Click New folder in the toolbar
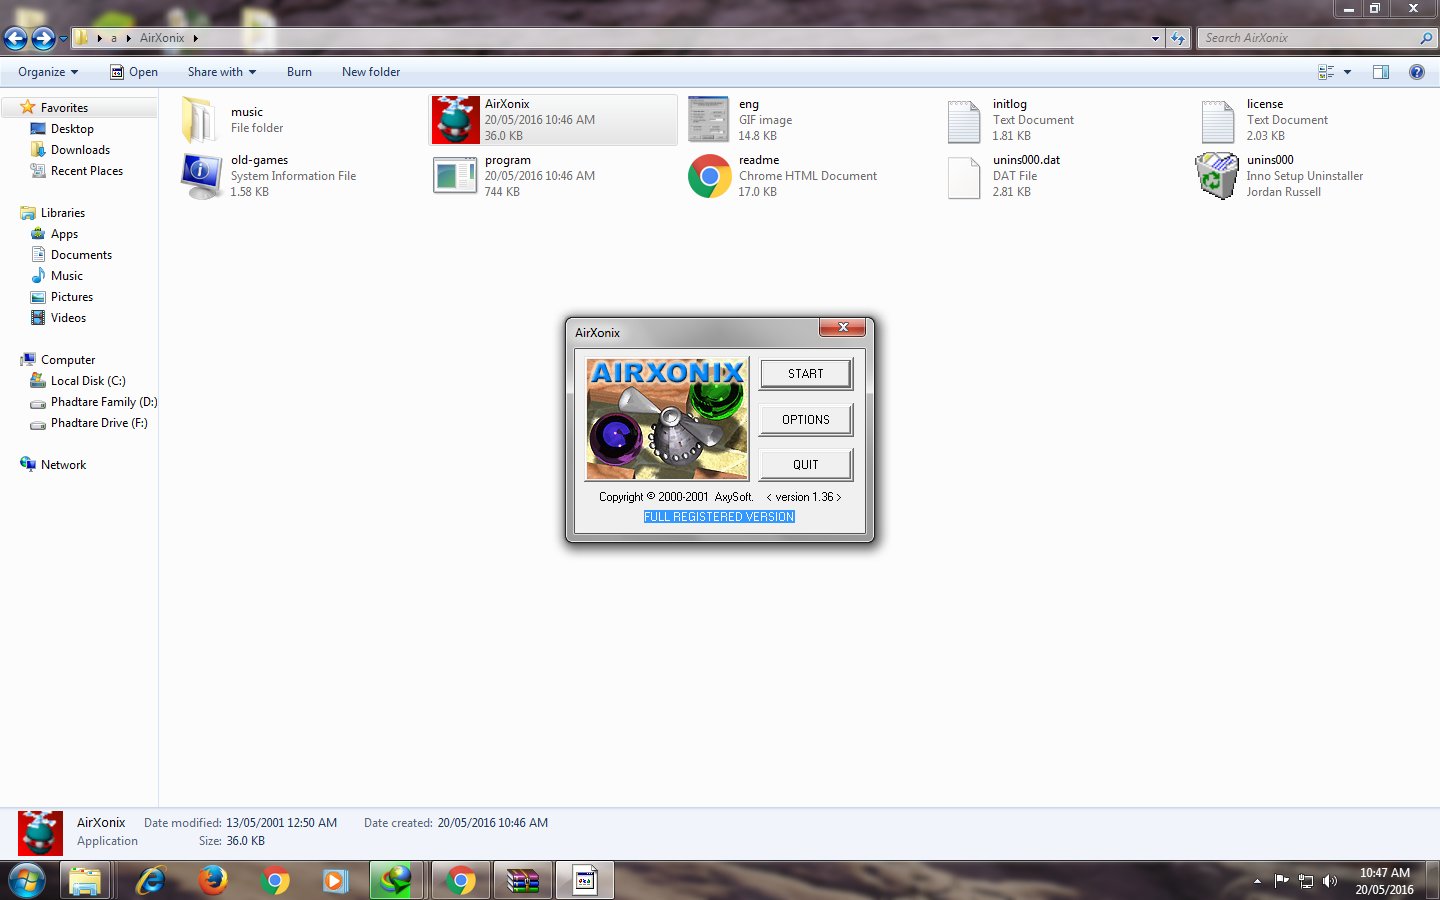The height and width of the screenshot is (900, 1440). (371, 72)
